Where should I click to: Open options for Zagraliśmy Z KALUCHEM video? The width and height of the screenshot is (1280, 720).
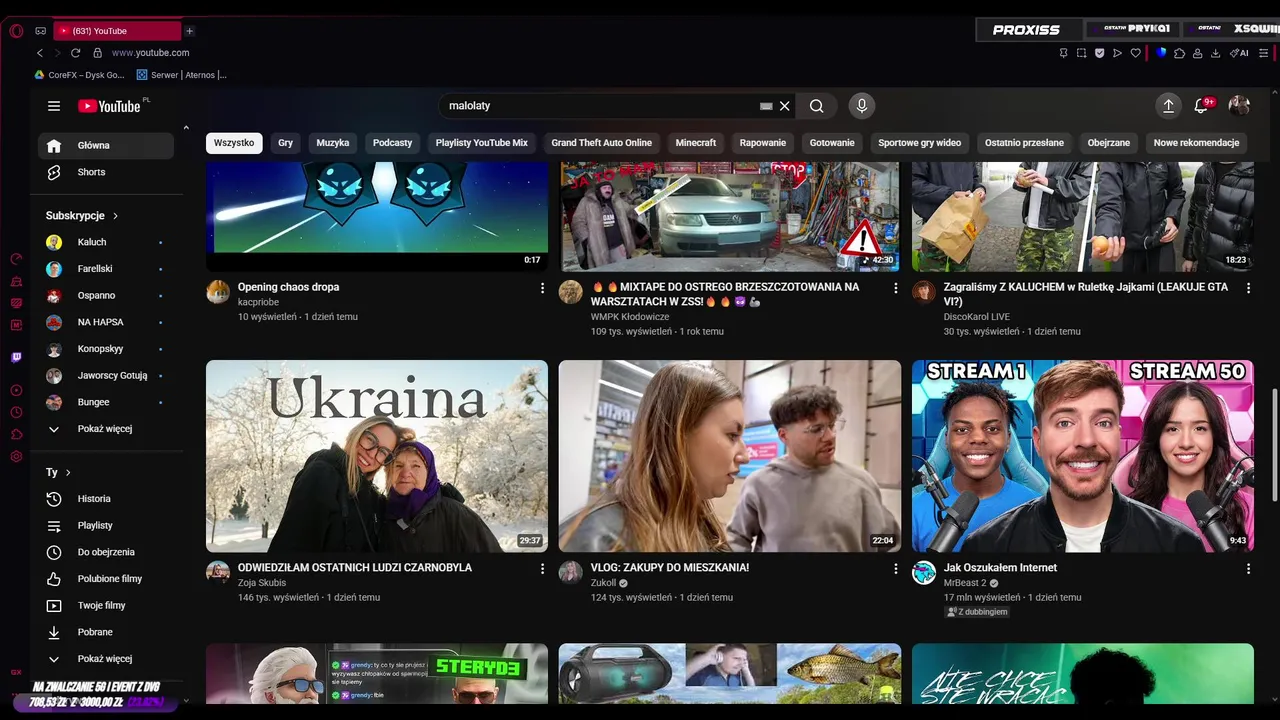tap(1248, 288)
